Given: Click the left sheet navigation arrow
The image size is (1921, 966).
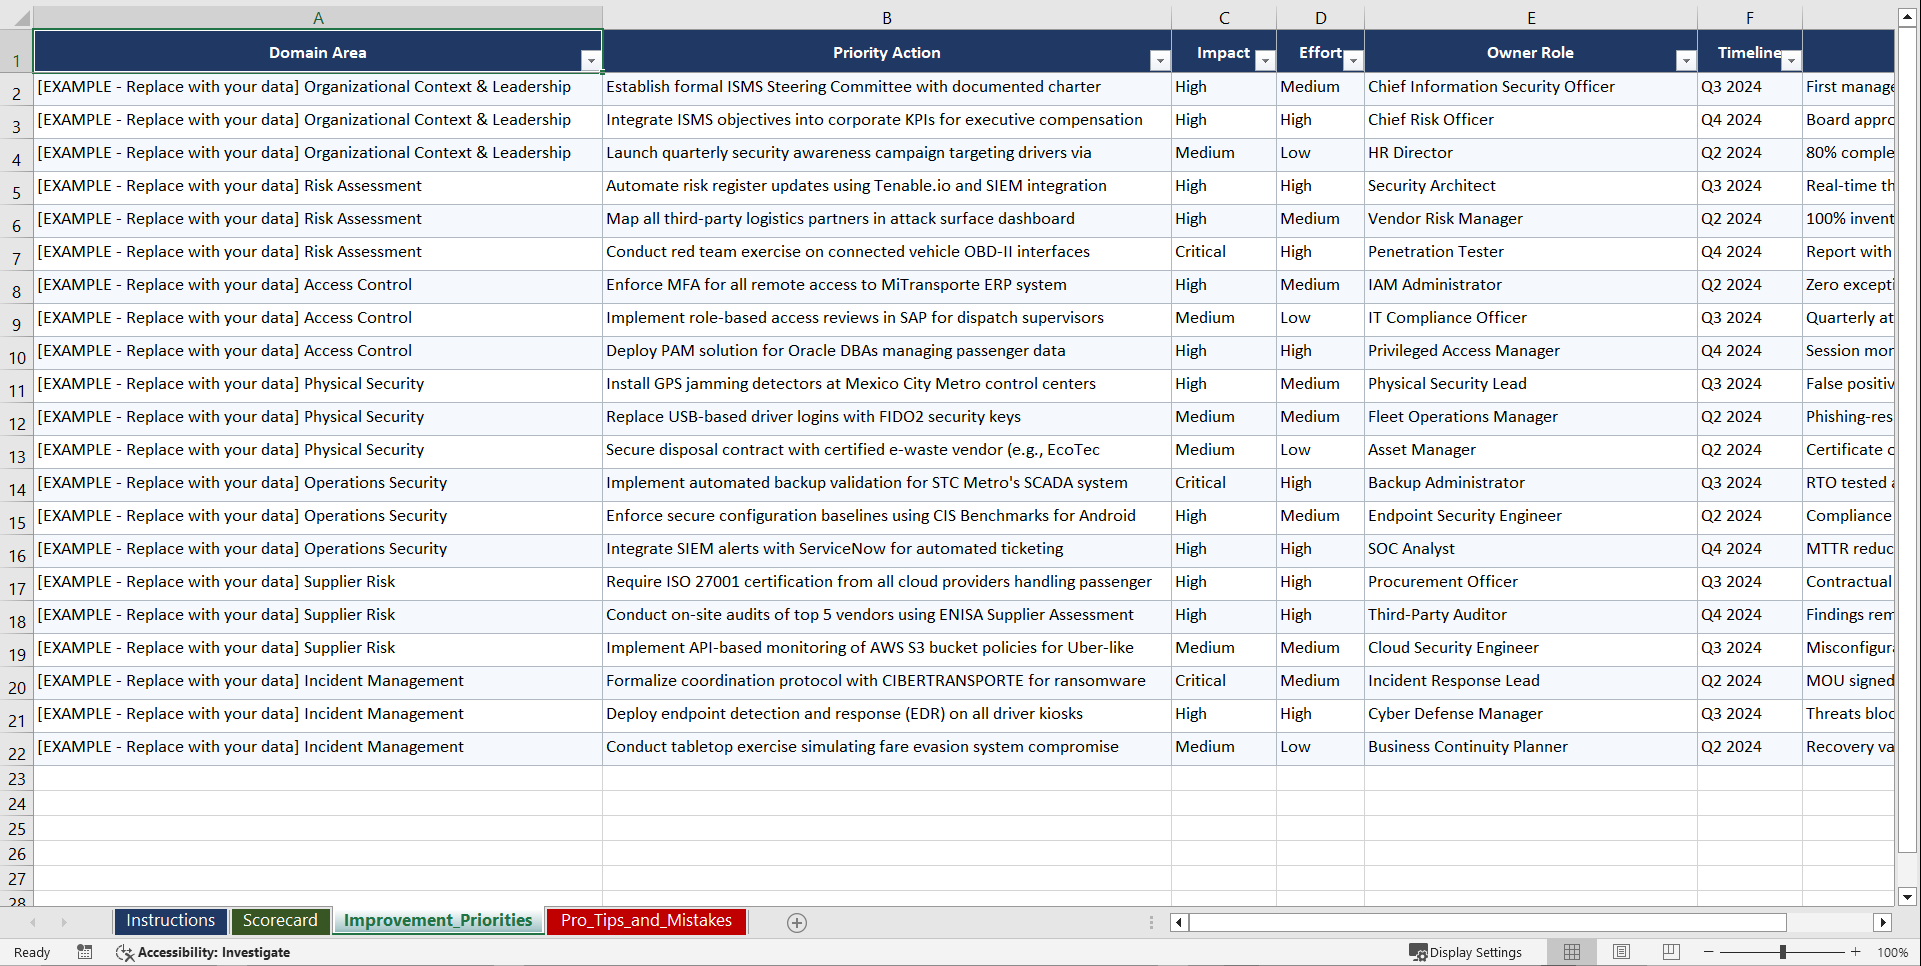Looking at the screenshot, I should tap(35, 922).
